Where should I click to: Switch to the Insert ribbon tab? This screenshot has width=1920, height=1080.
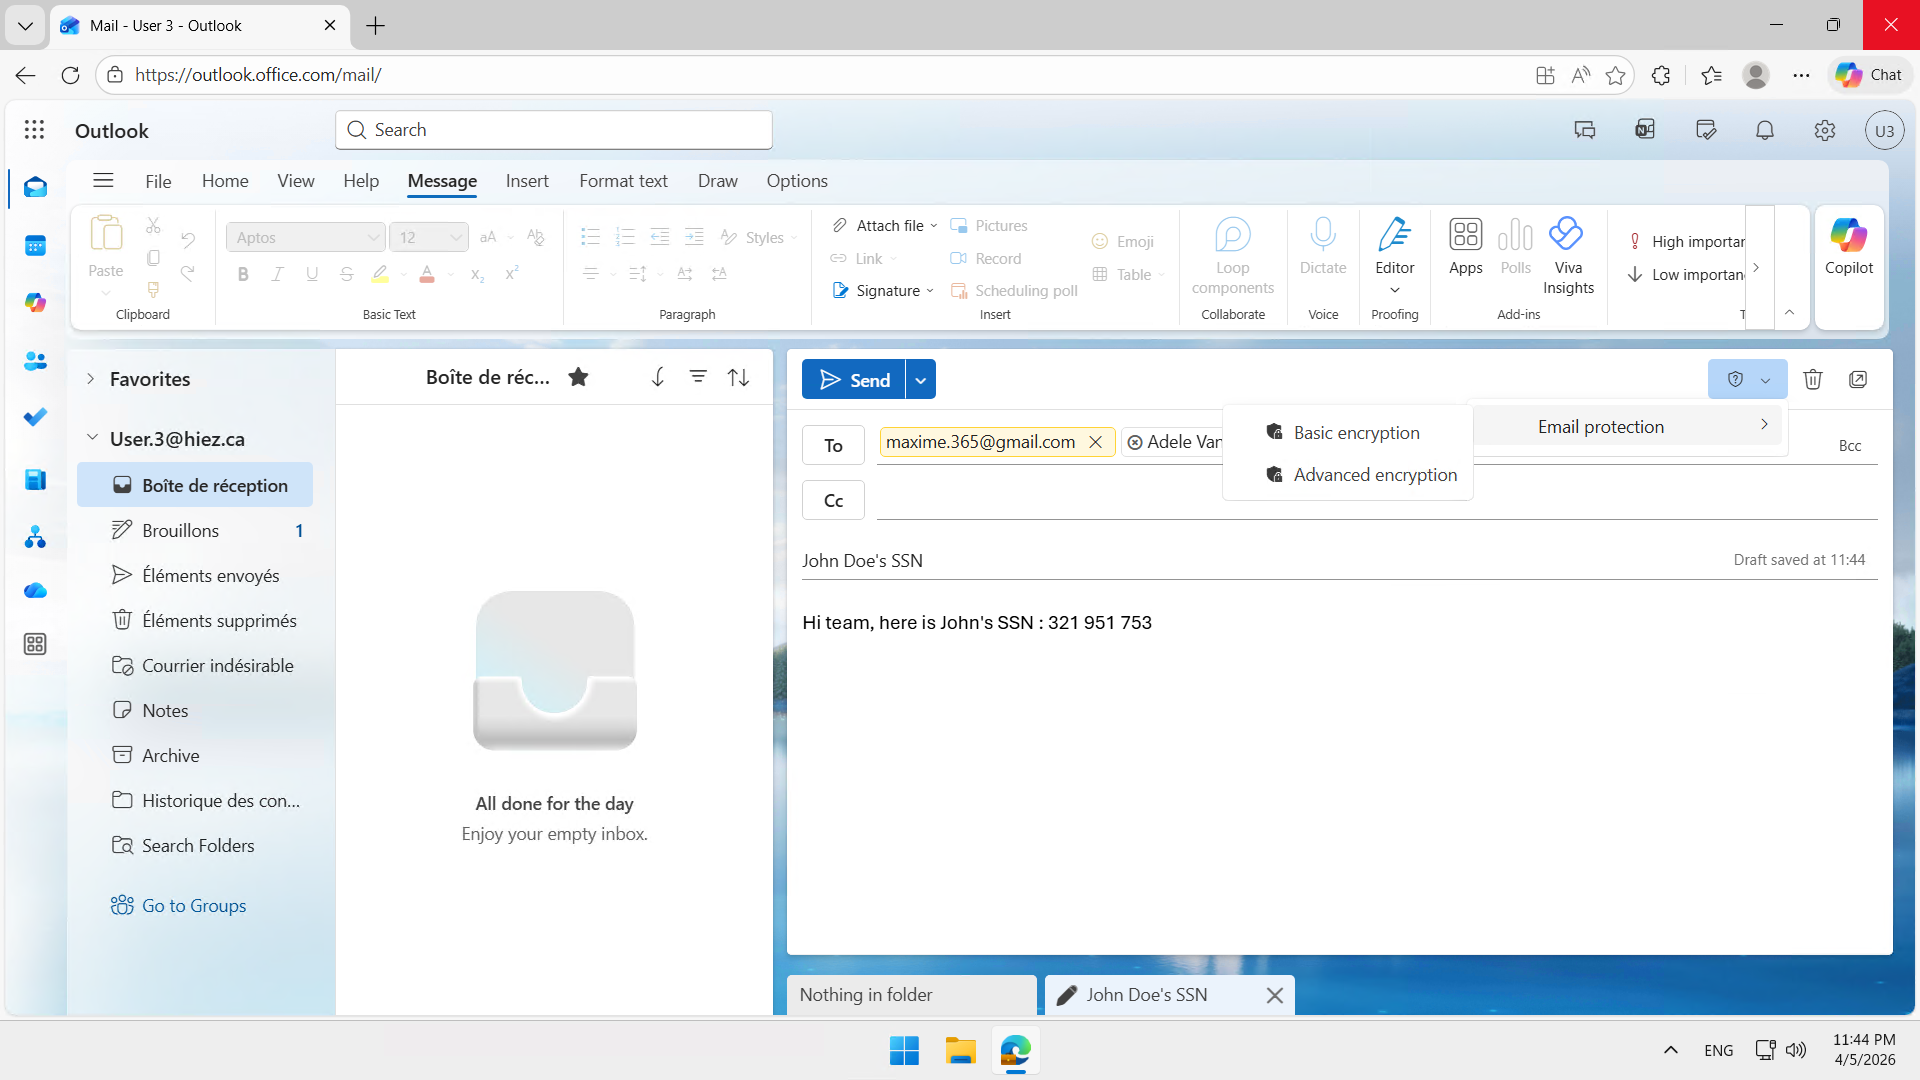pos(526,181)
